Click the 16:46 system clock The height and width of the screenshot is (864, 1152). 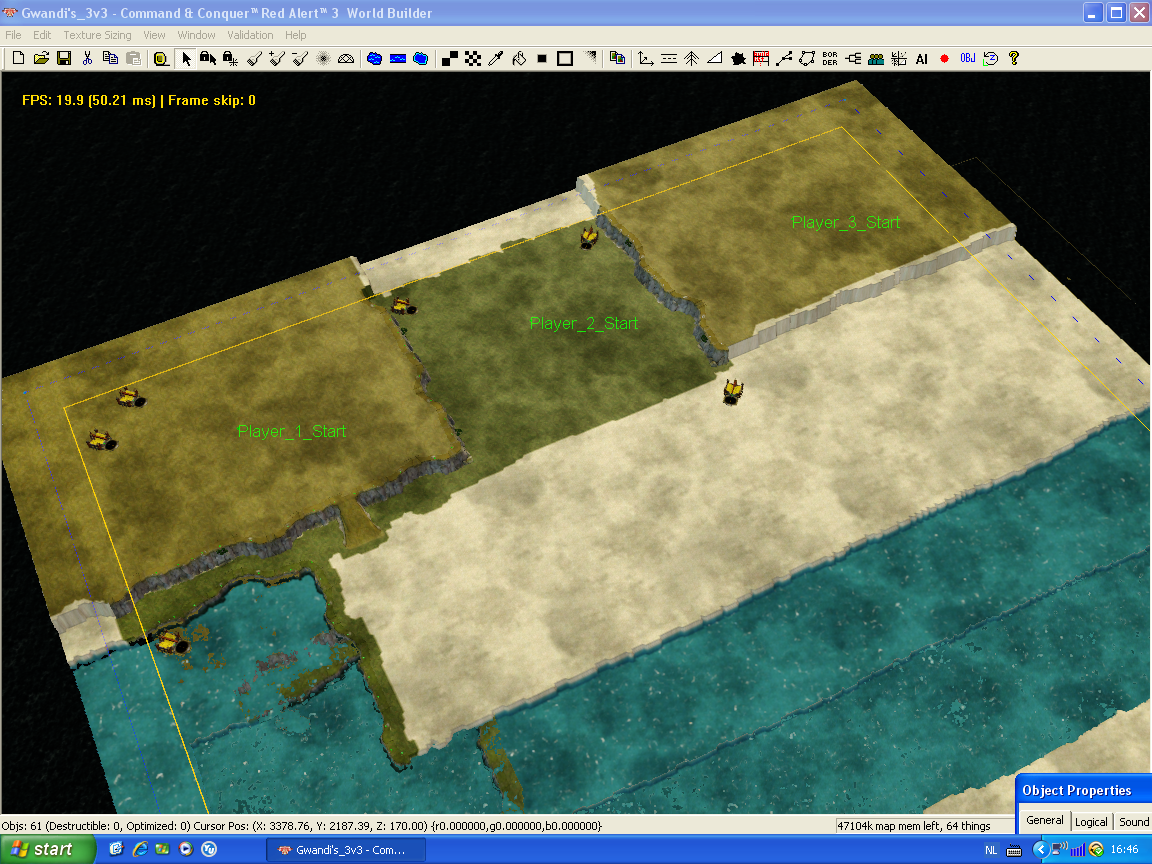tap(1124, 849)
